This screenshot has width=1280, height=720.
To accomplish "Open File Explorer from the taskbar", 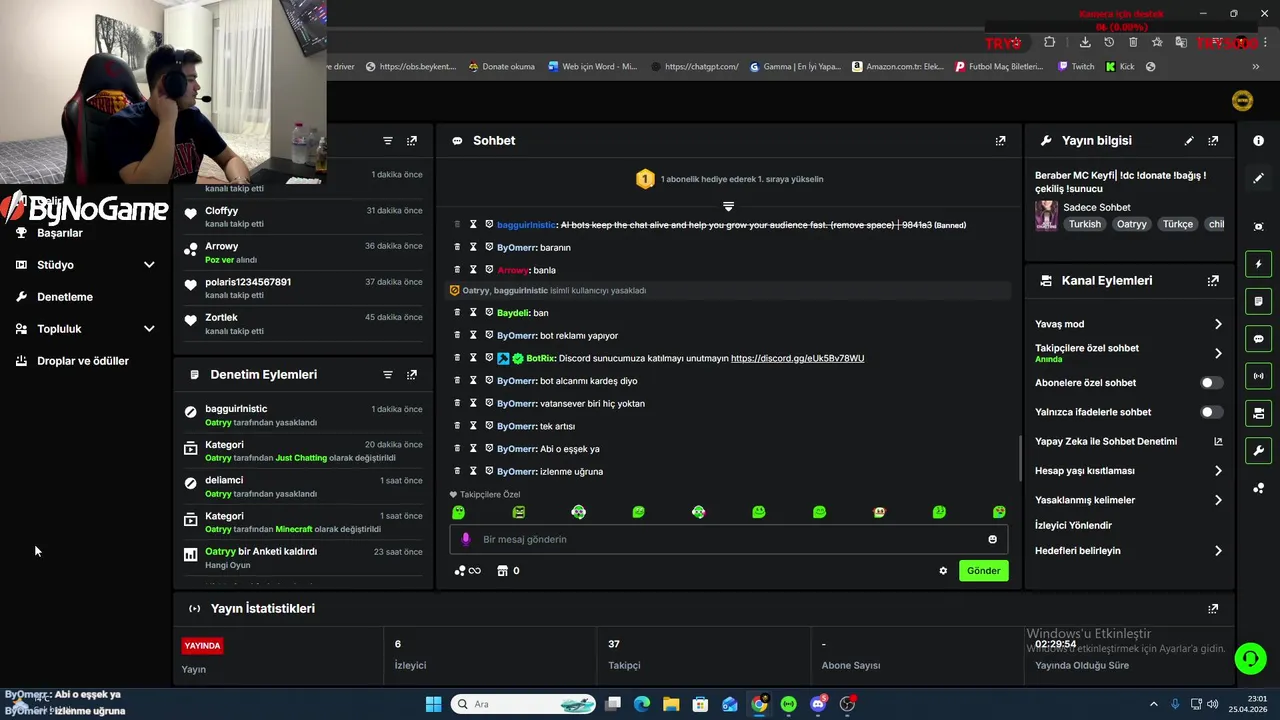I will [x=671, y=704].
